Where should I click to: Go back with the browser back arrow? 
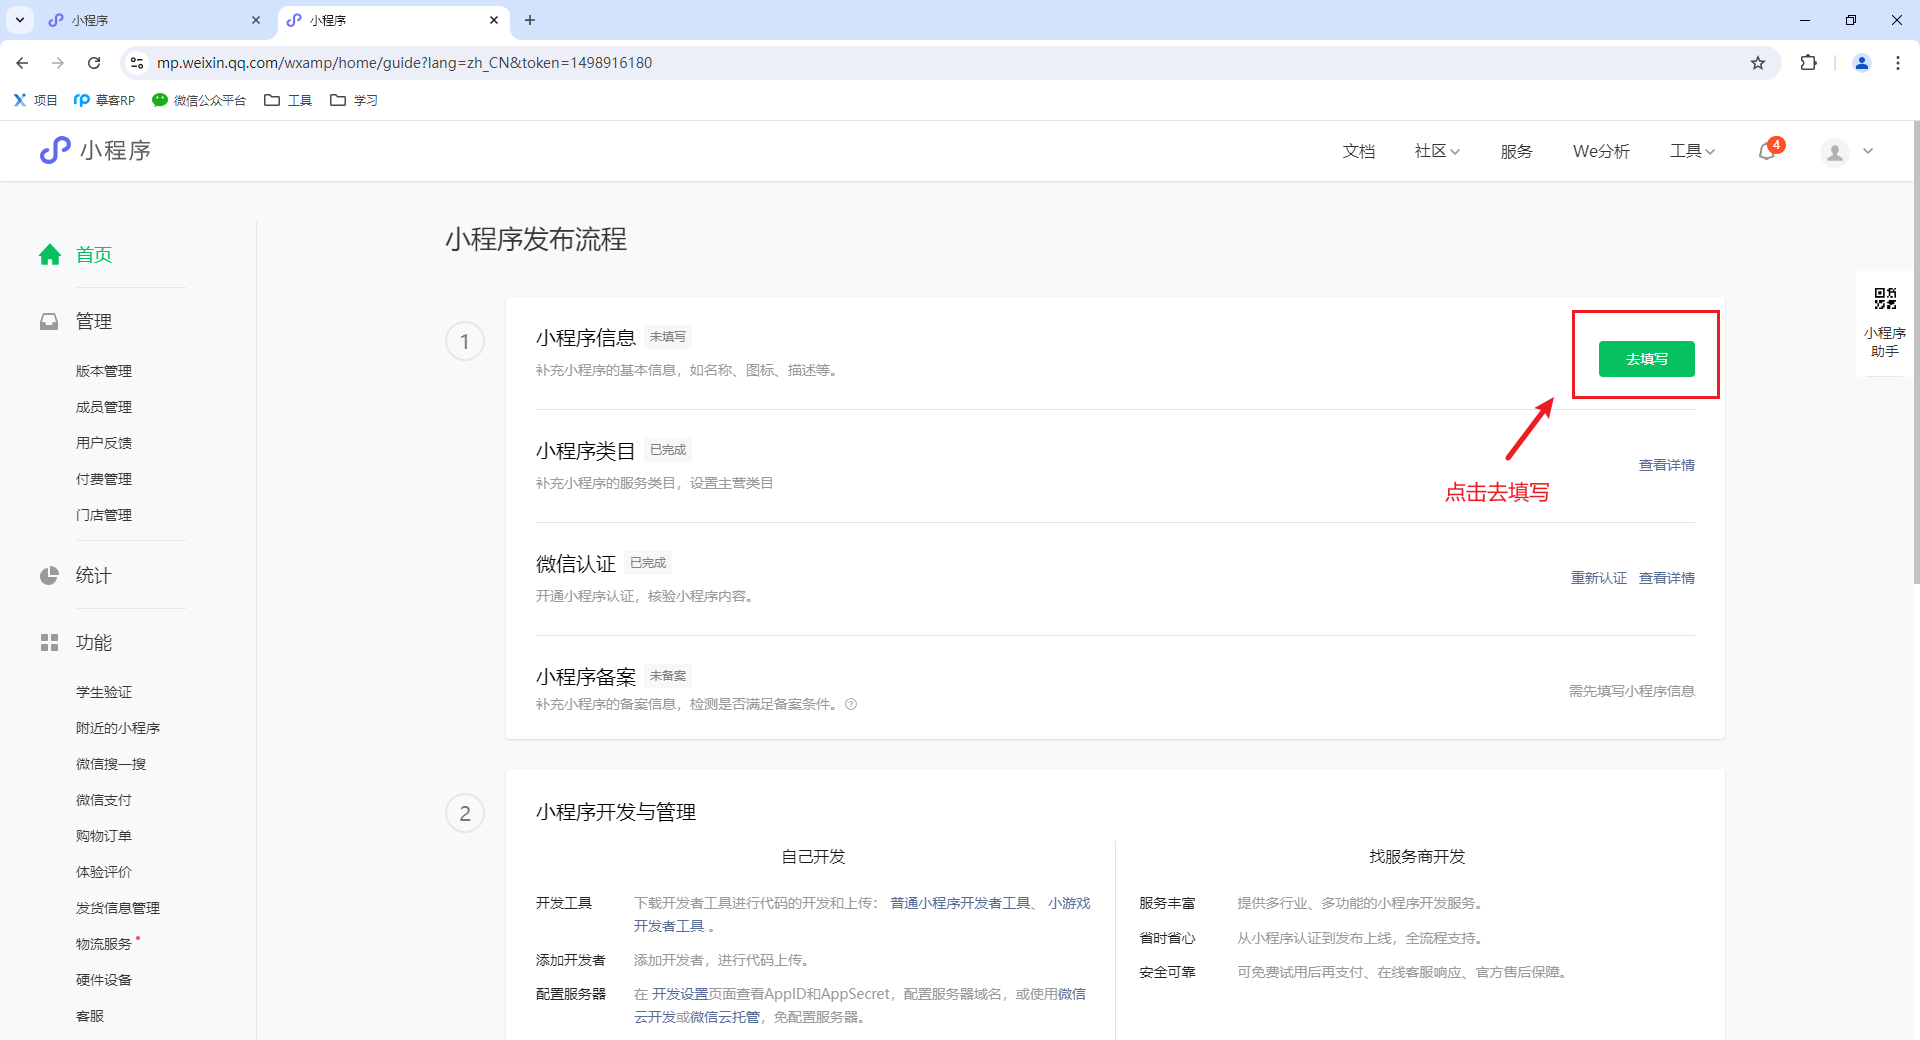coord(22,63)
